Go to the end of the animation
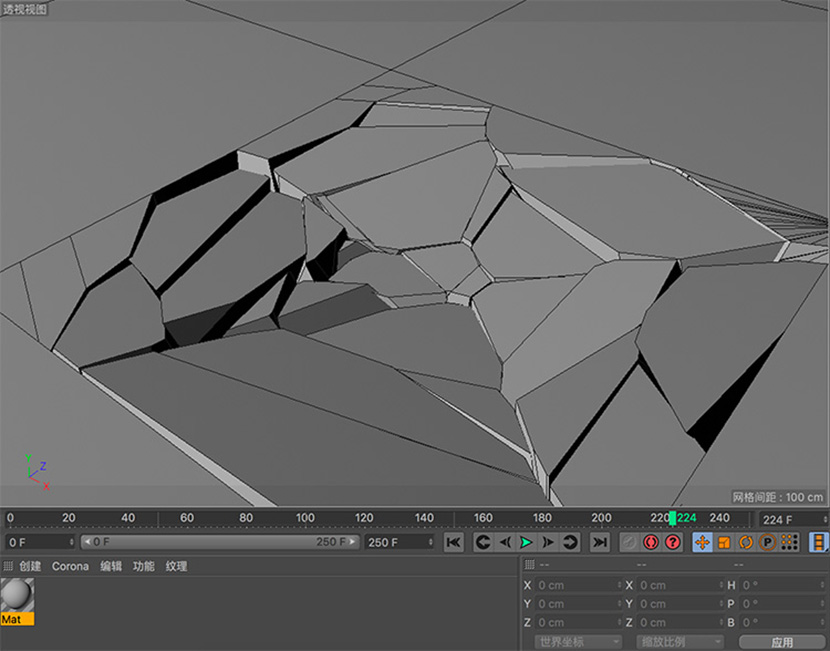Screen dimensions: 830x651 (600, 542)
